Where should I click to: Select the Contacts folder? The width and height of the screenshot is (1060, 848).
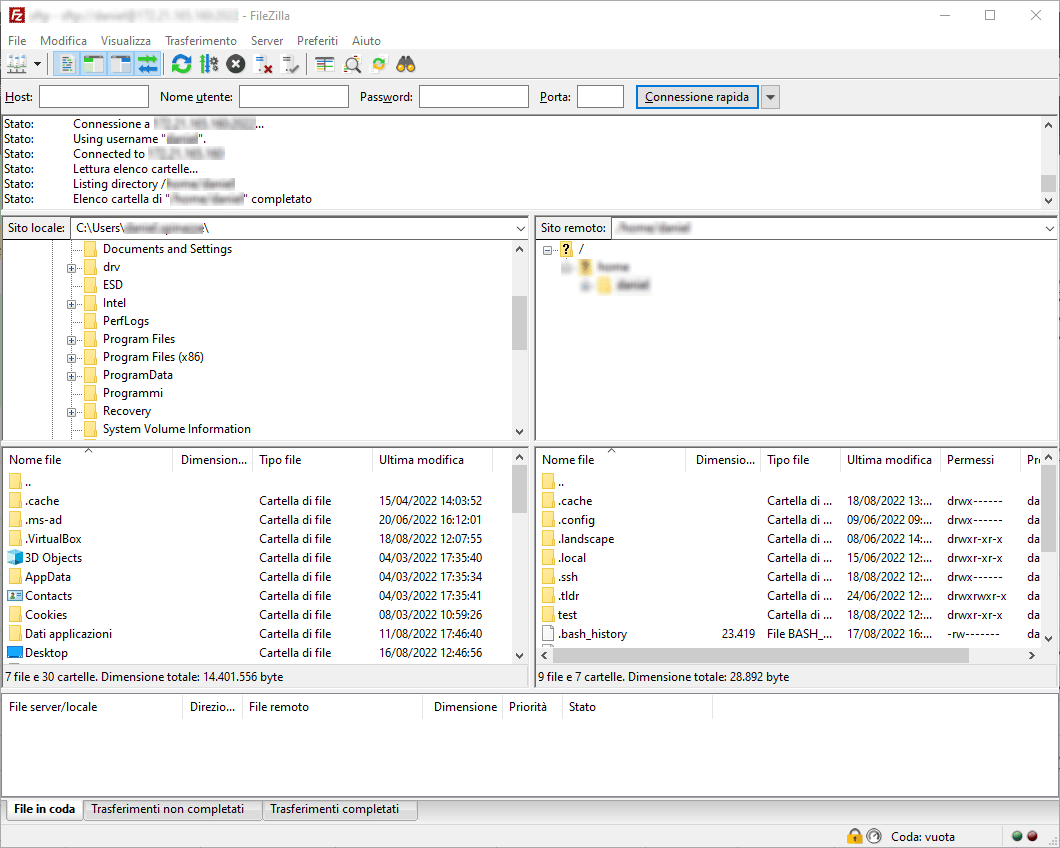tap(48, 596)
